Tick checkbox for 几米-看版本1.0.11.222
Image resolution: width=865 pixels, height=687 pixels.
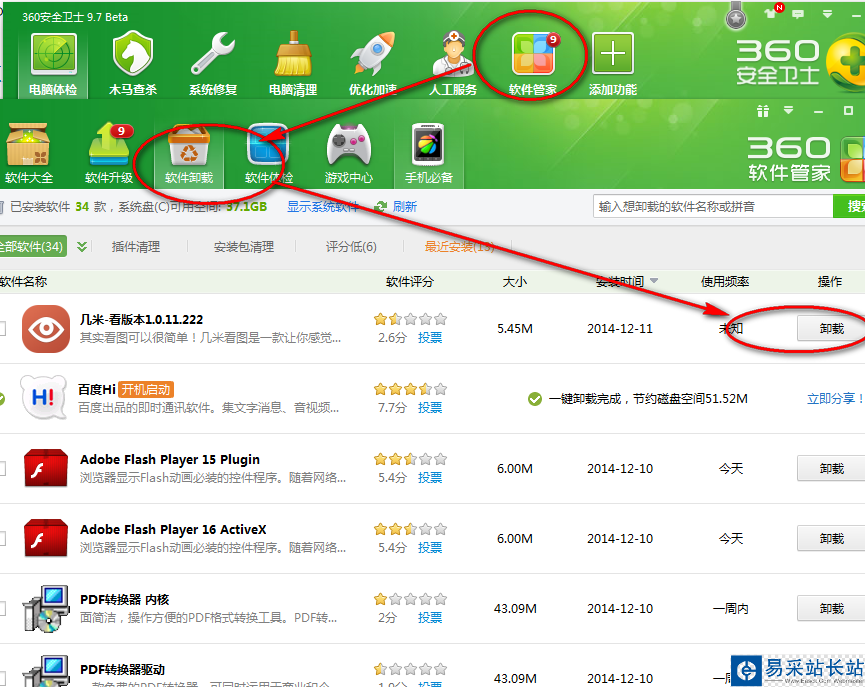[2, 329]
